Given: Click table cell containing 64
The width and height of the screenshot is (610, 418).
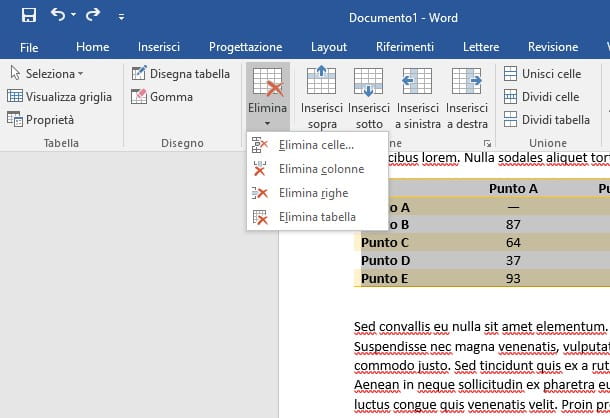Looking at the screenshot, I should pyautogui.click(x=513, y=242).
